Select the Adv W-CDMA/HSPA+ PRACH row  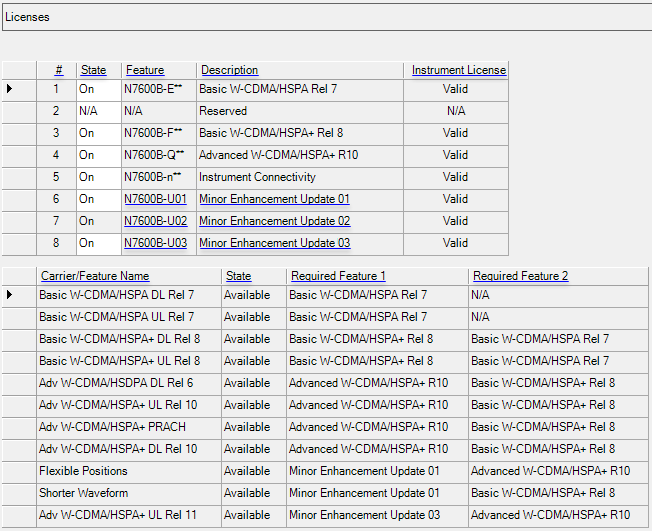pyautogui.click(x=325, y=427)
